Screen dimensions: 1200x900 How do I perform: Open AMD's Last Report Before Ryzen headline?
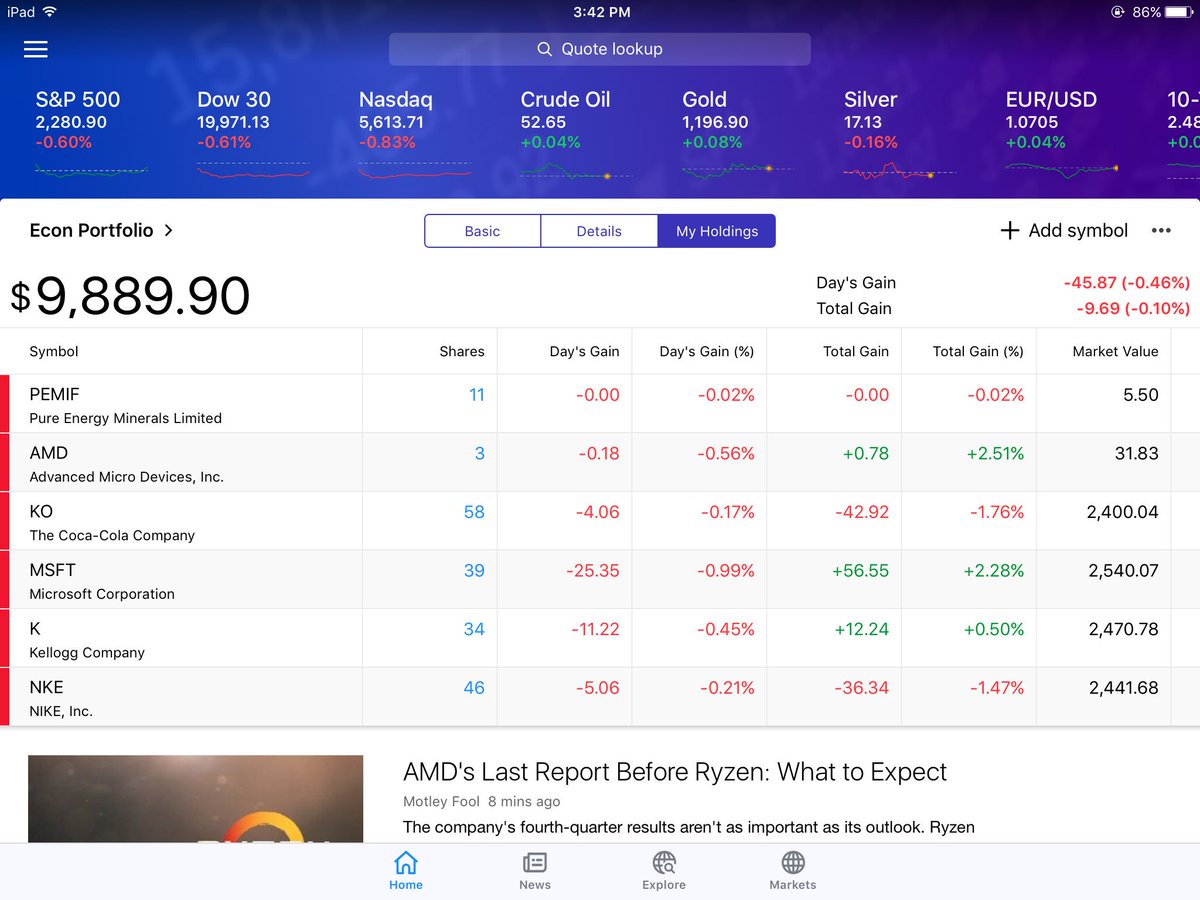click(x=675, y=772)
